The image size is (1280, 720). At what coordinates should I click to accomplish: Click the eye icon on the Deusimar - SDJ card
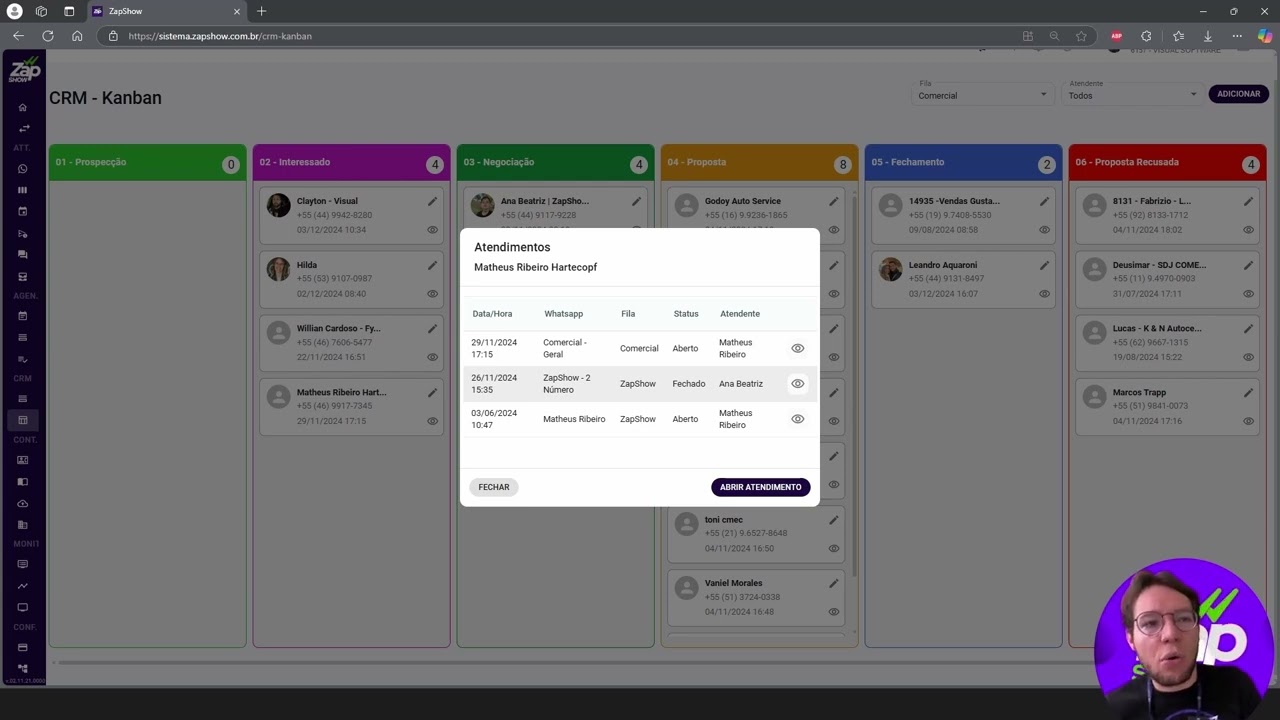(x=1248, y=293)
